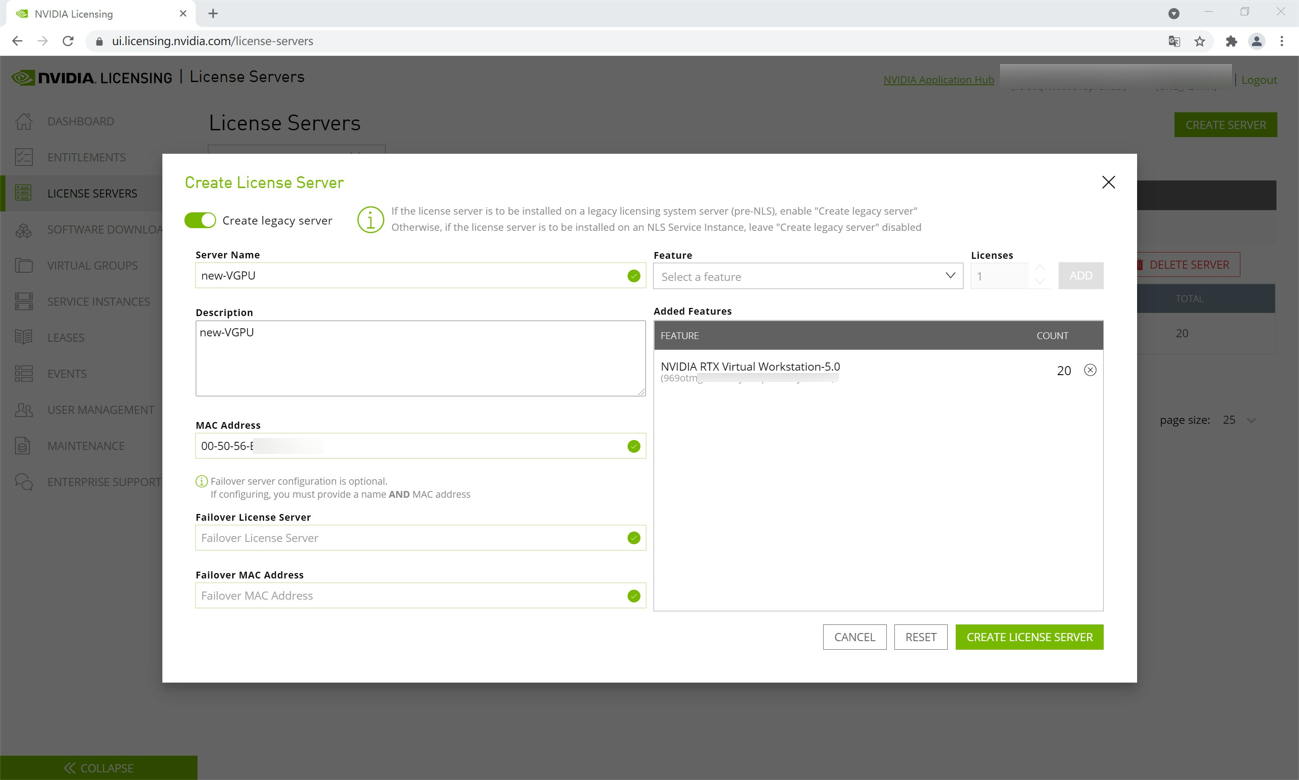Open the page size dropdown

(1239, 420)
